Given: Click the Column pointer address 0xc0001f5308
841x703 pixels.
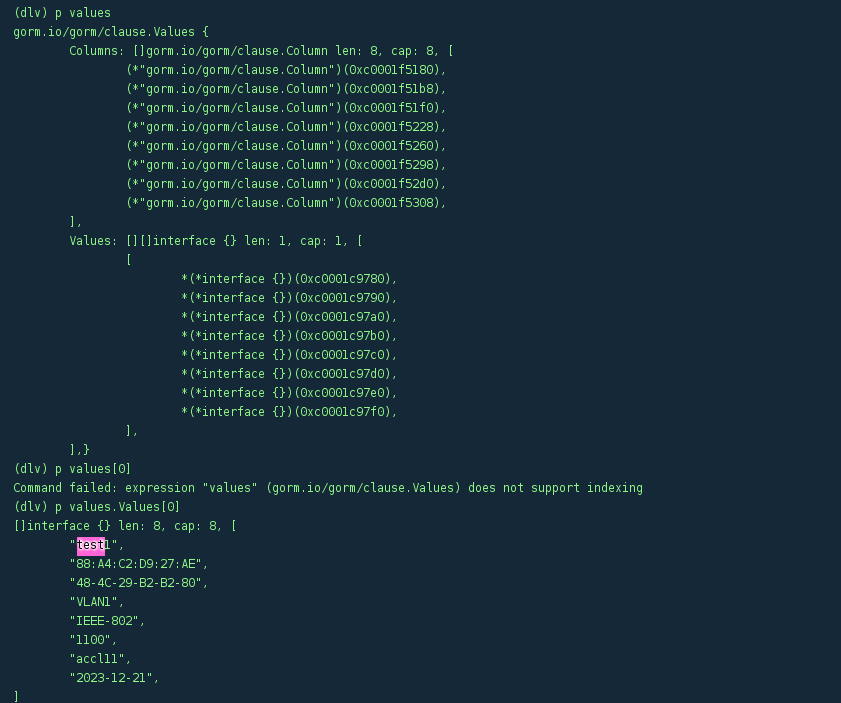Looking at the screenshot, I should (392, 203).
